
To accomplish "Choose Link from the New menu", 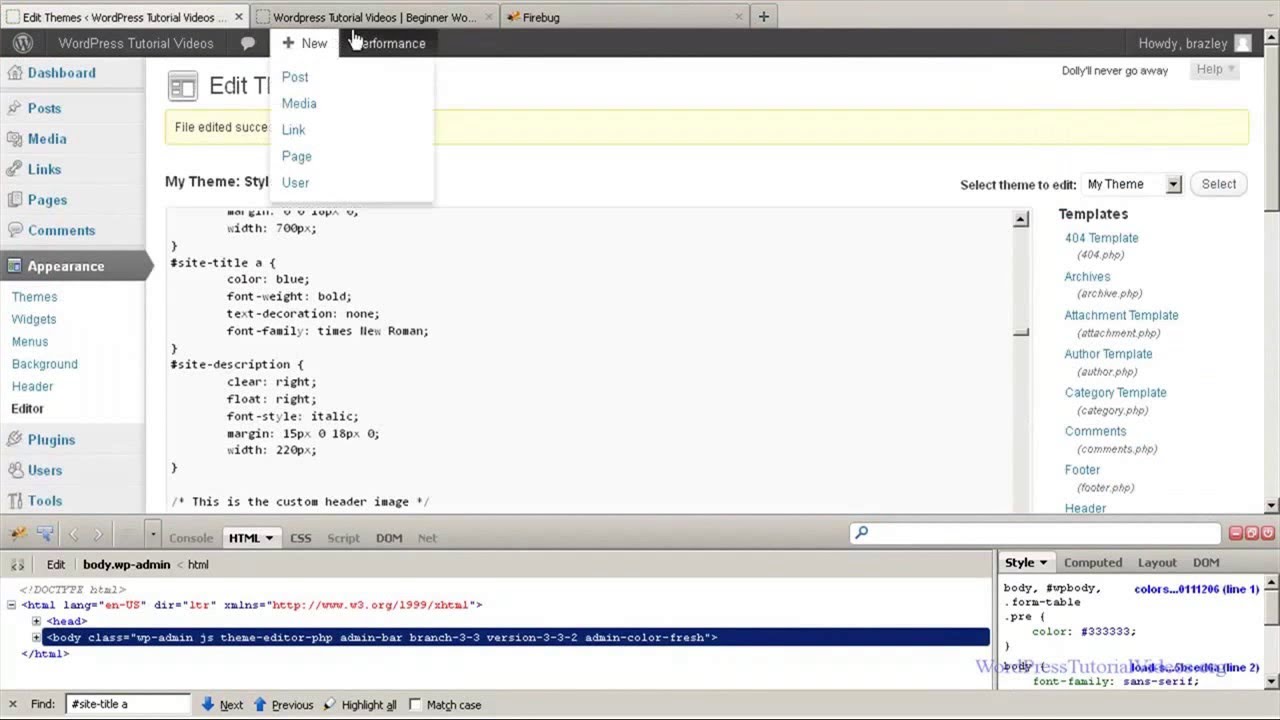I will coord(293,130).
